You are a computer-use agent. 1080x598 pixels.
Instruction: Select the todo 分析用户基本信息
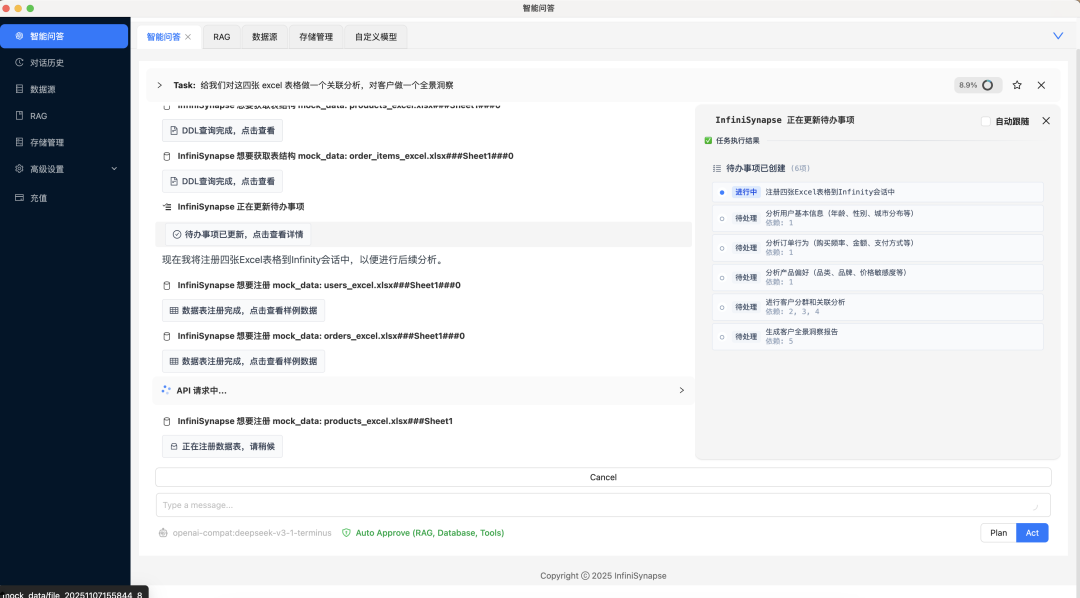[878, 218]
